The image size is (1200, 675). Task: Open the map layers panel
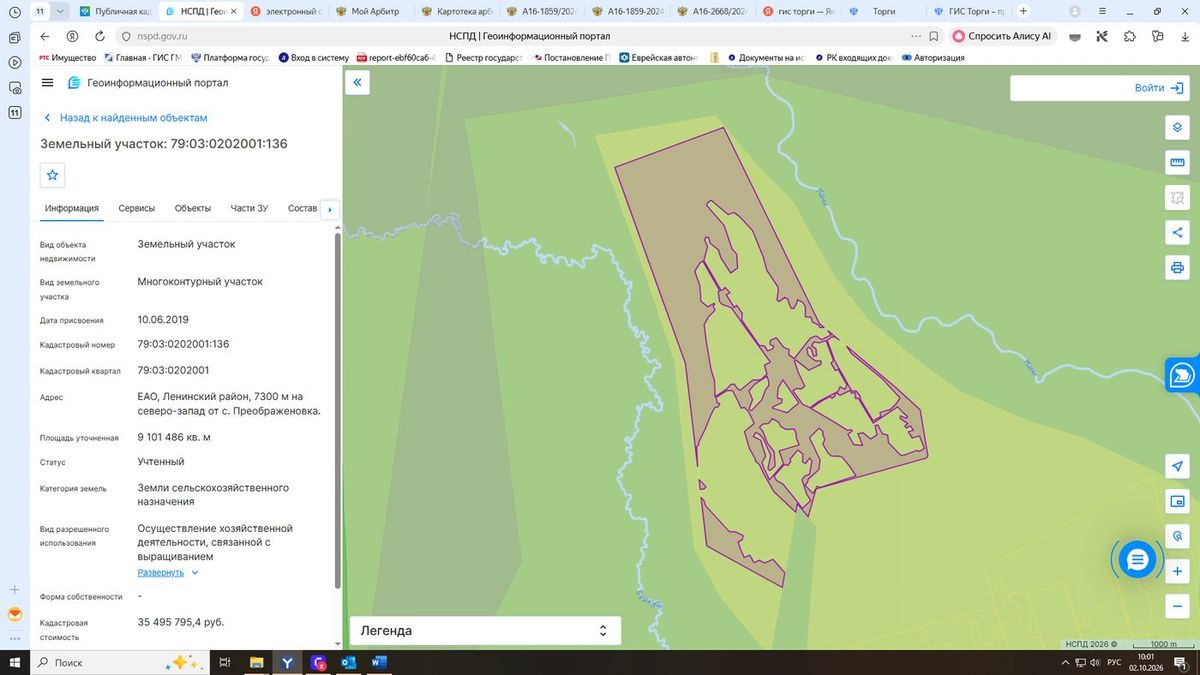(x=1177, y=128)
